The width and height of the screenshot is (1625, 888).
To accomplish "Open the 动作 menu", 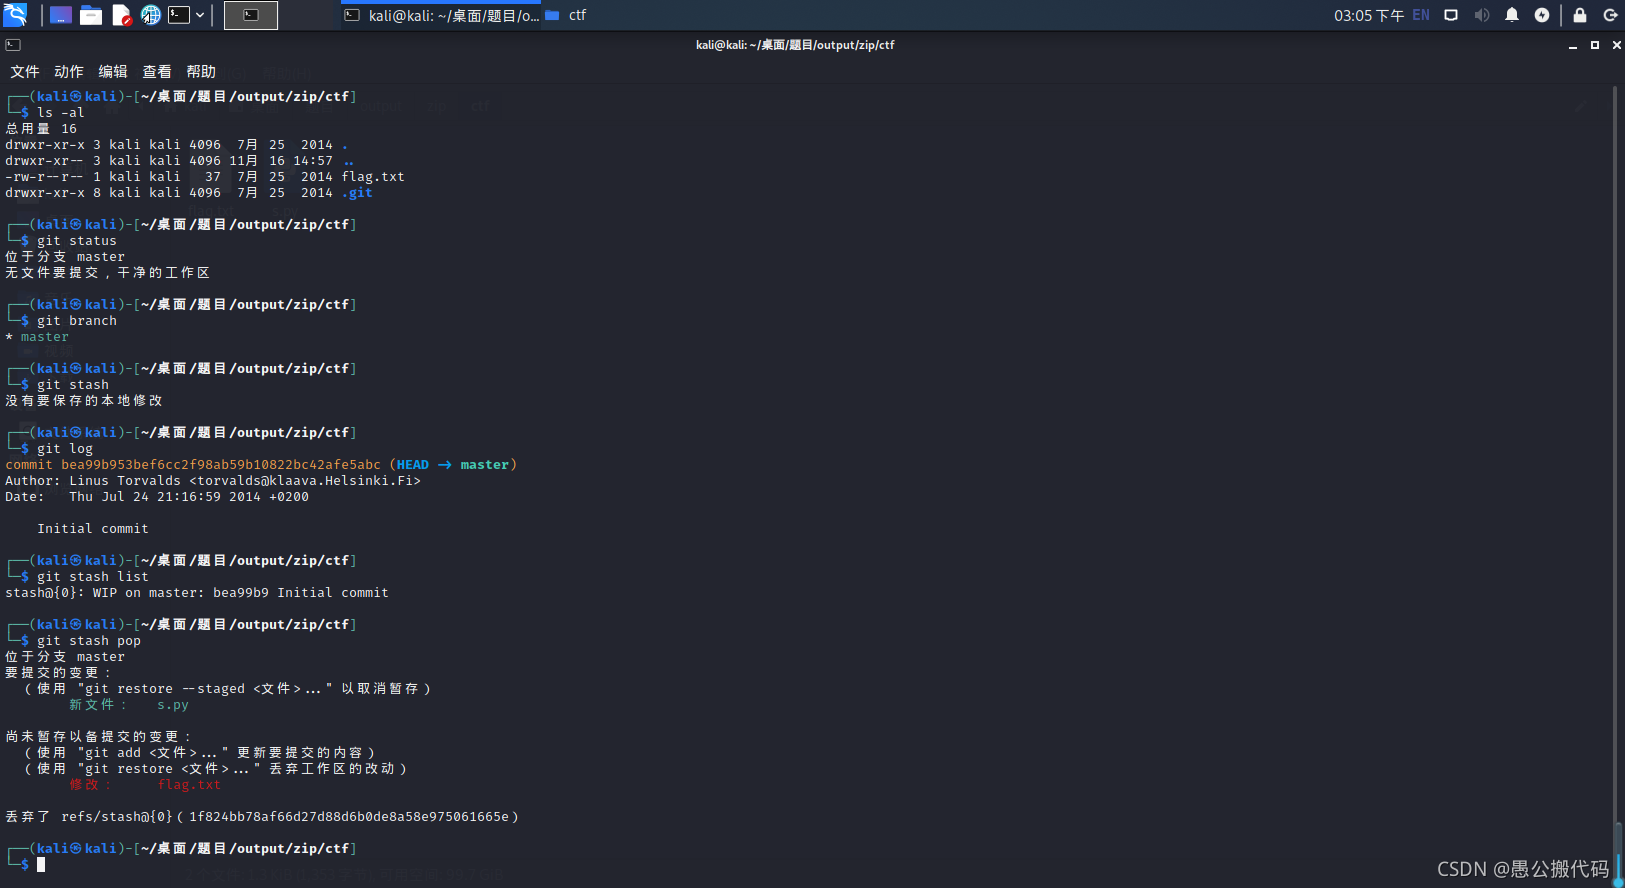I will tap(69, 72).
